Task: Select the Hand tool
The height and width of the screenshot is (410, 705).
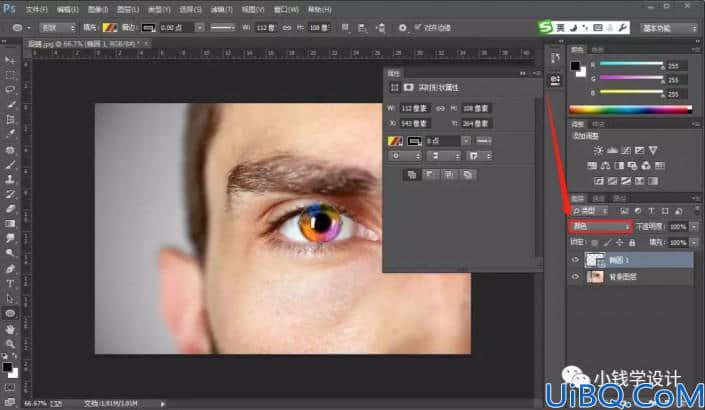Action: tap(10, 329)
